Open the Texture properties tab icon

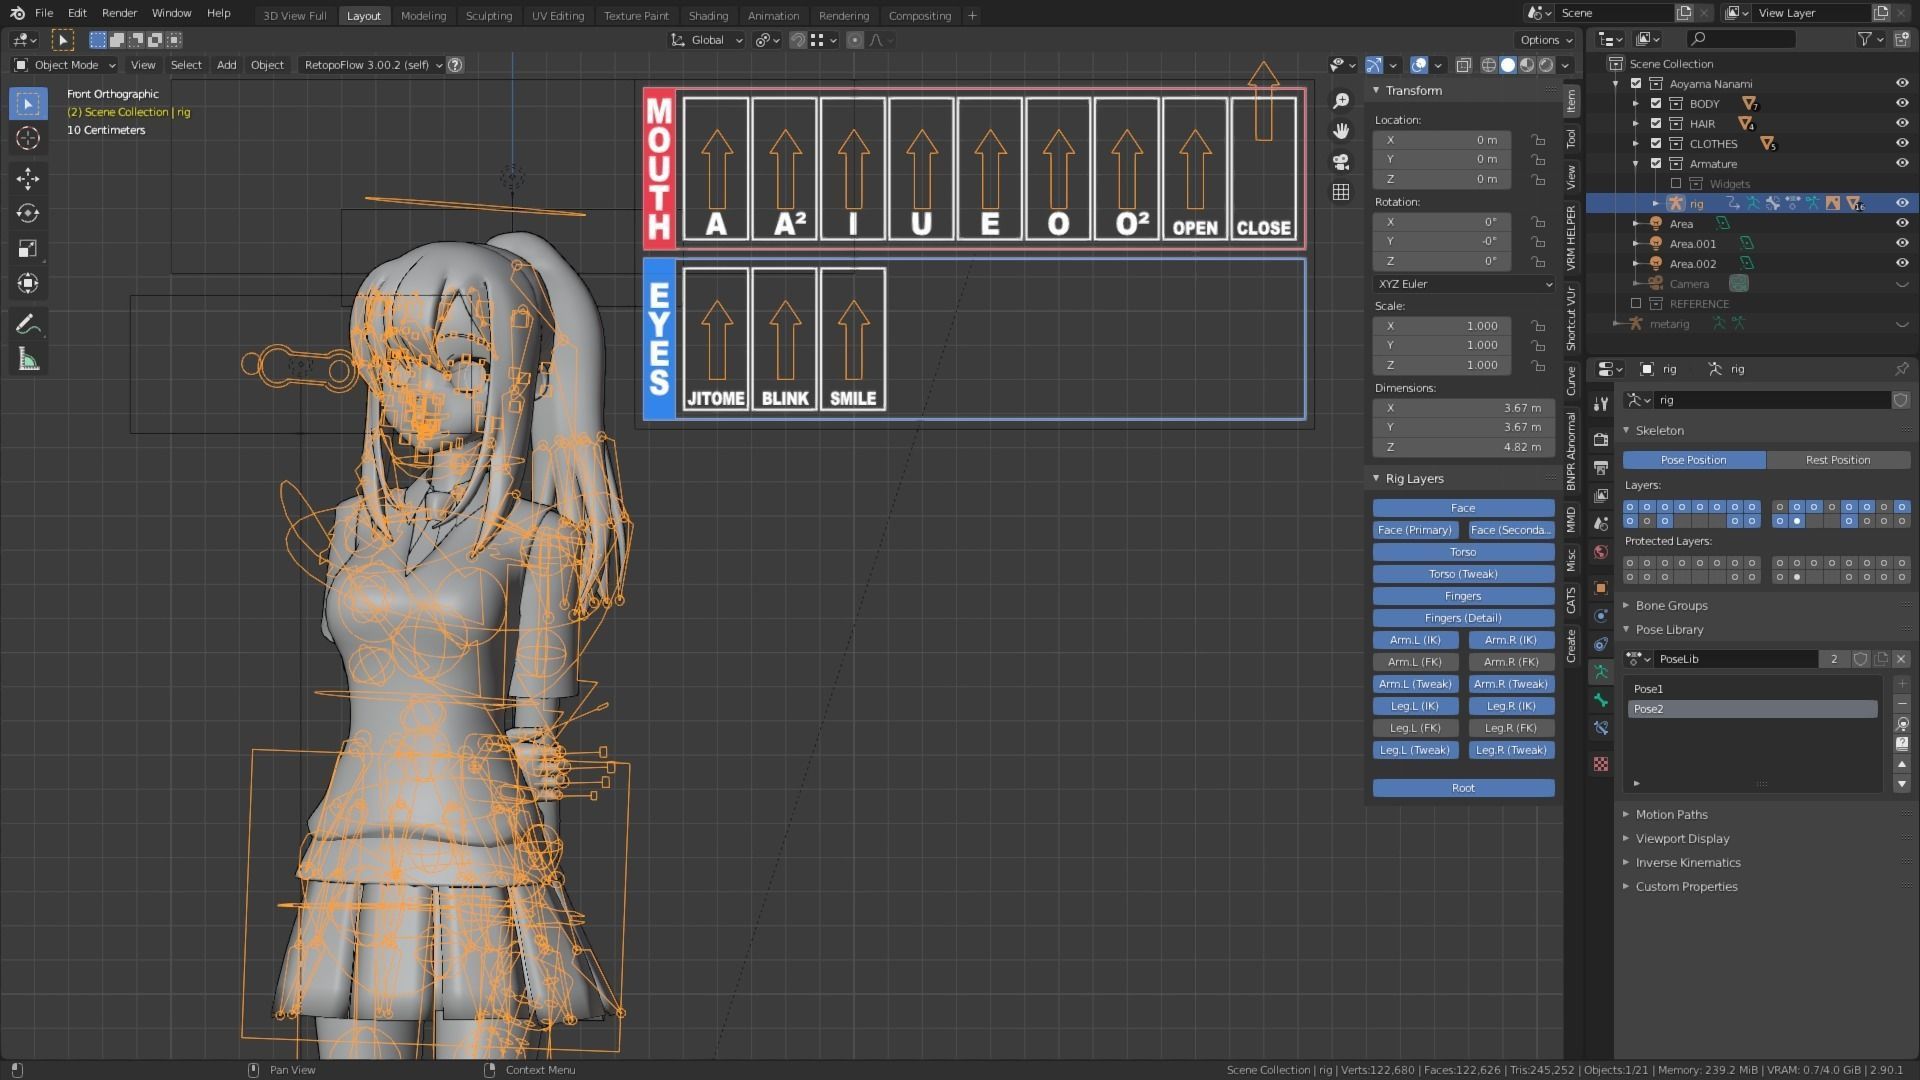[1601, 764]
